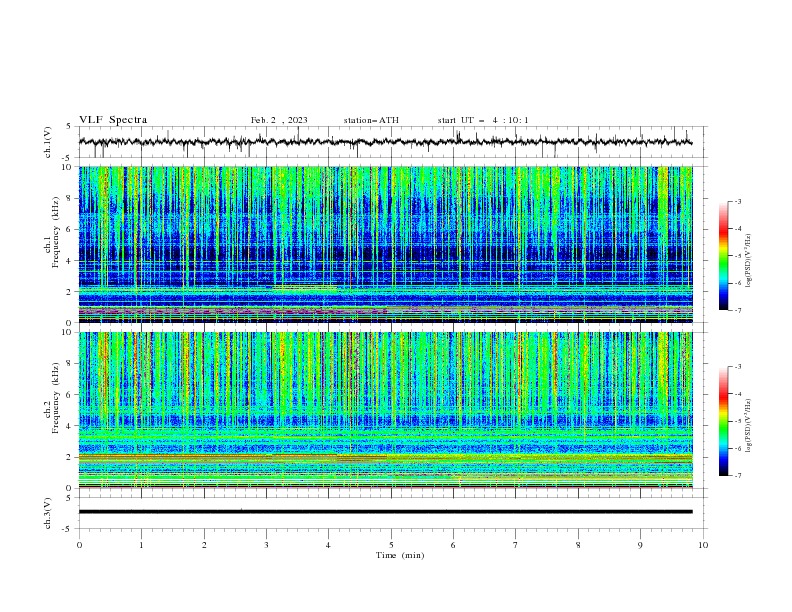Click the ch.1 voltage waveform trace

(x=385, y=142)
